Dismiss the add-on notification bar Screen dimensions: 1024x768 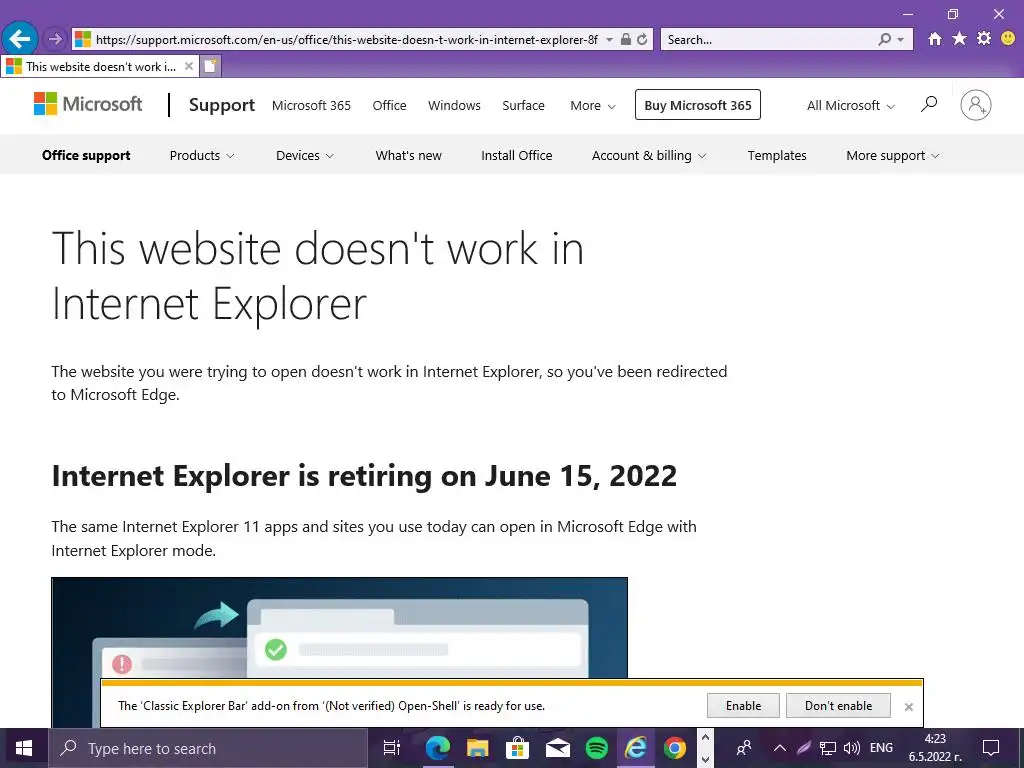point(908,707)
